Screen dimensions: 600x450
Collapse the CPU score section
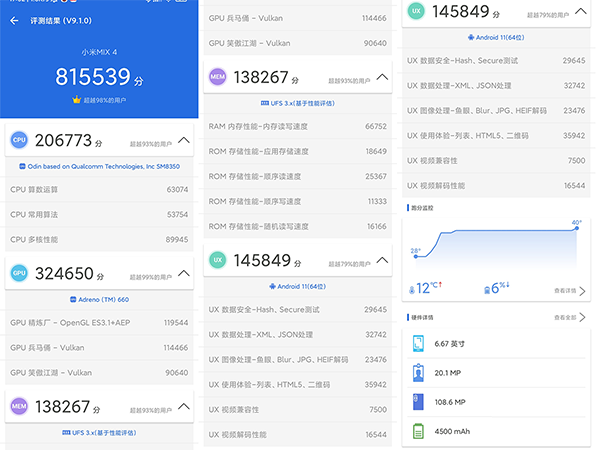(183, 141)
